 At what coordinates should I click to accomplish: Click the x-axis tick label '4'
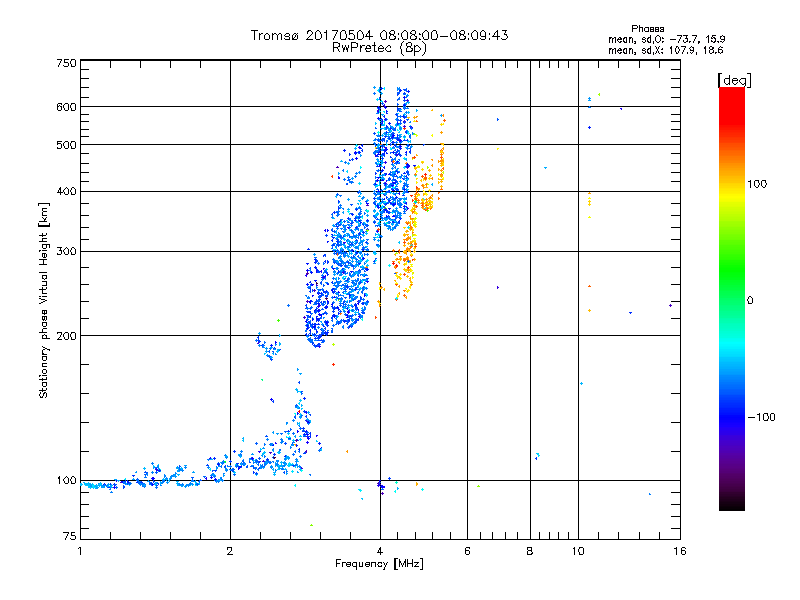pyautogui.click(x=380, y=551)
